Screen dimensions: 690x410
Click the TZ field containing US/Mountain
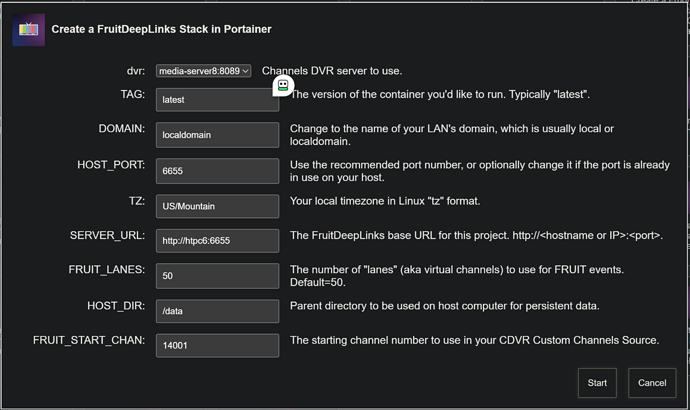217,206
